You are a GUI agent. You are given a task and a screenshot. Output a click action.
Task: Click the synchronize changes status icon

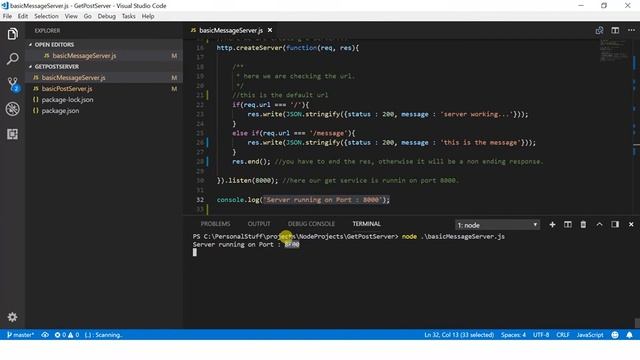pos(45,335)
